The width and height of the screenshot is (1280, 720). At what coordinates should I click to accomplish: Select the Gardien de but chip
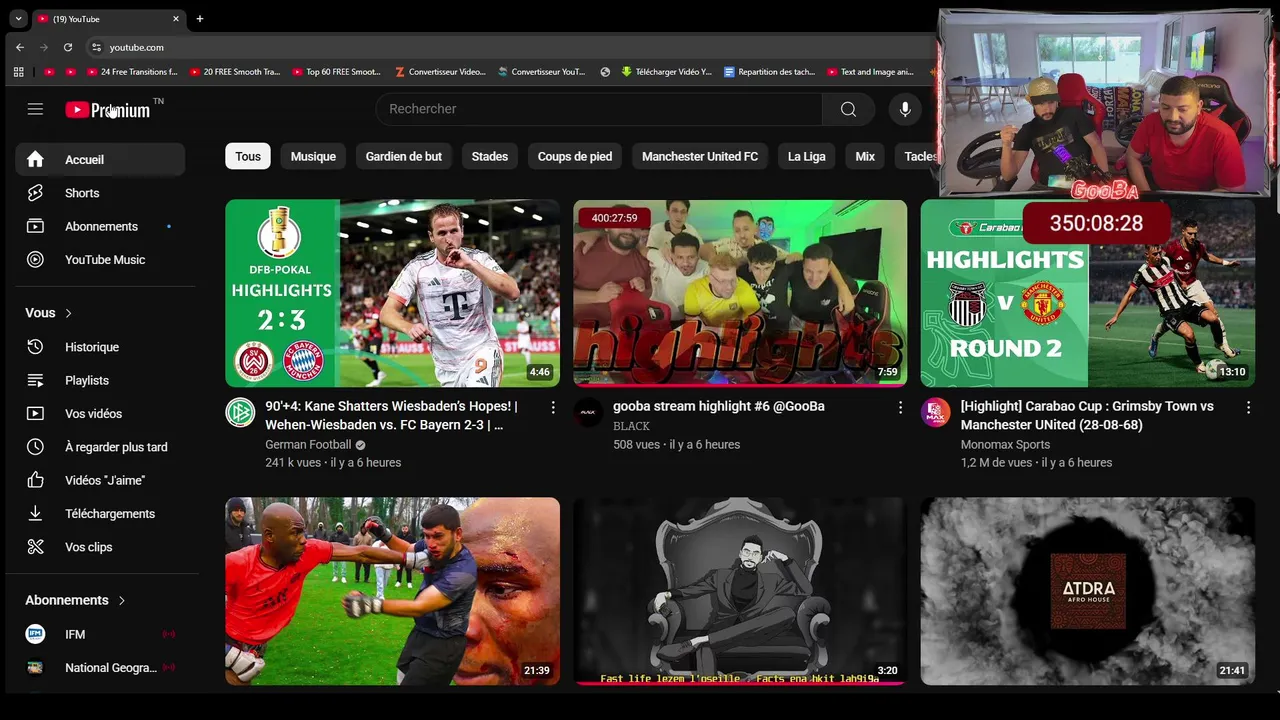click(404, 156)
